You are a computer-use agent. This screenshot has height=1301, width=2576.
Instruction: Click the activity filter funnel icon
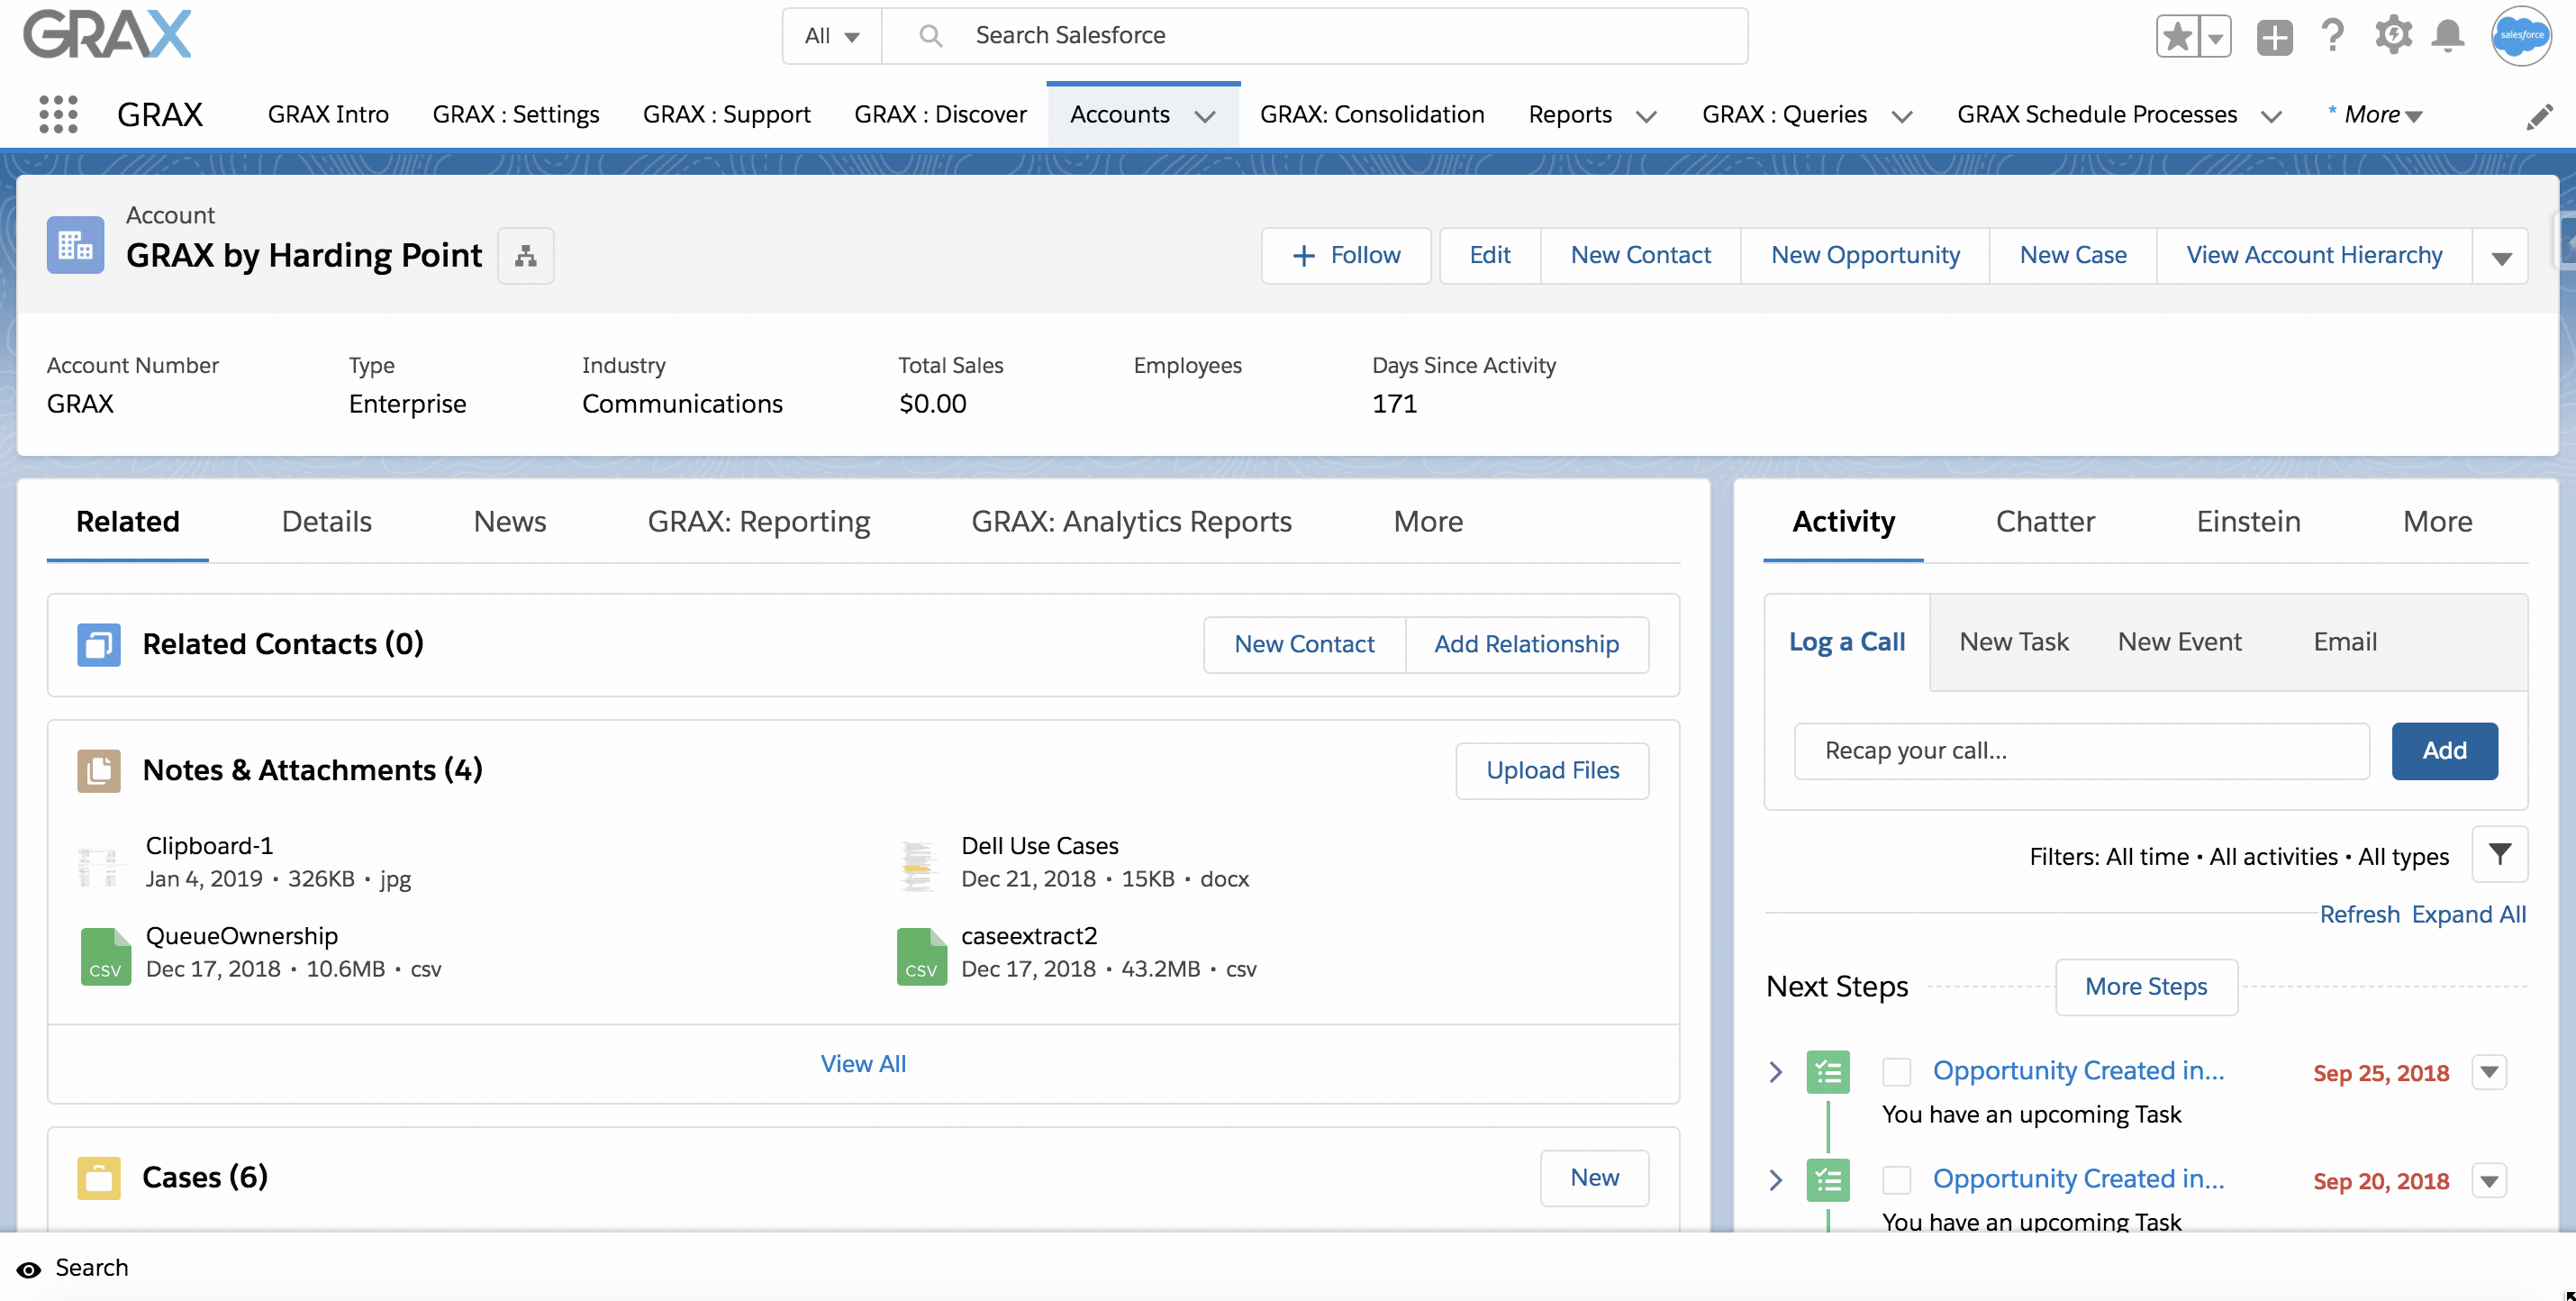point(2500,854)
